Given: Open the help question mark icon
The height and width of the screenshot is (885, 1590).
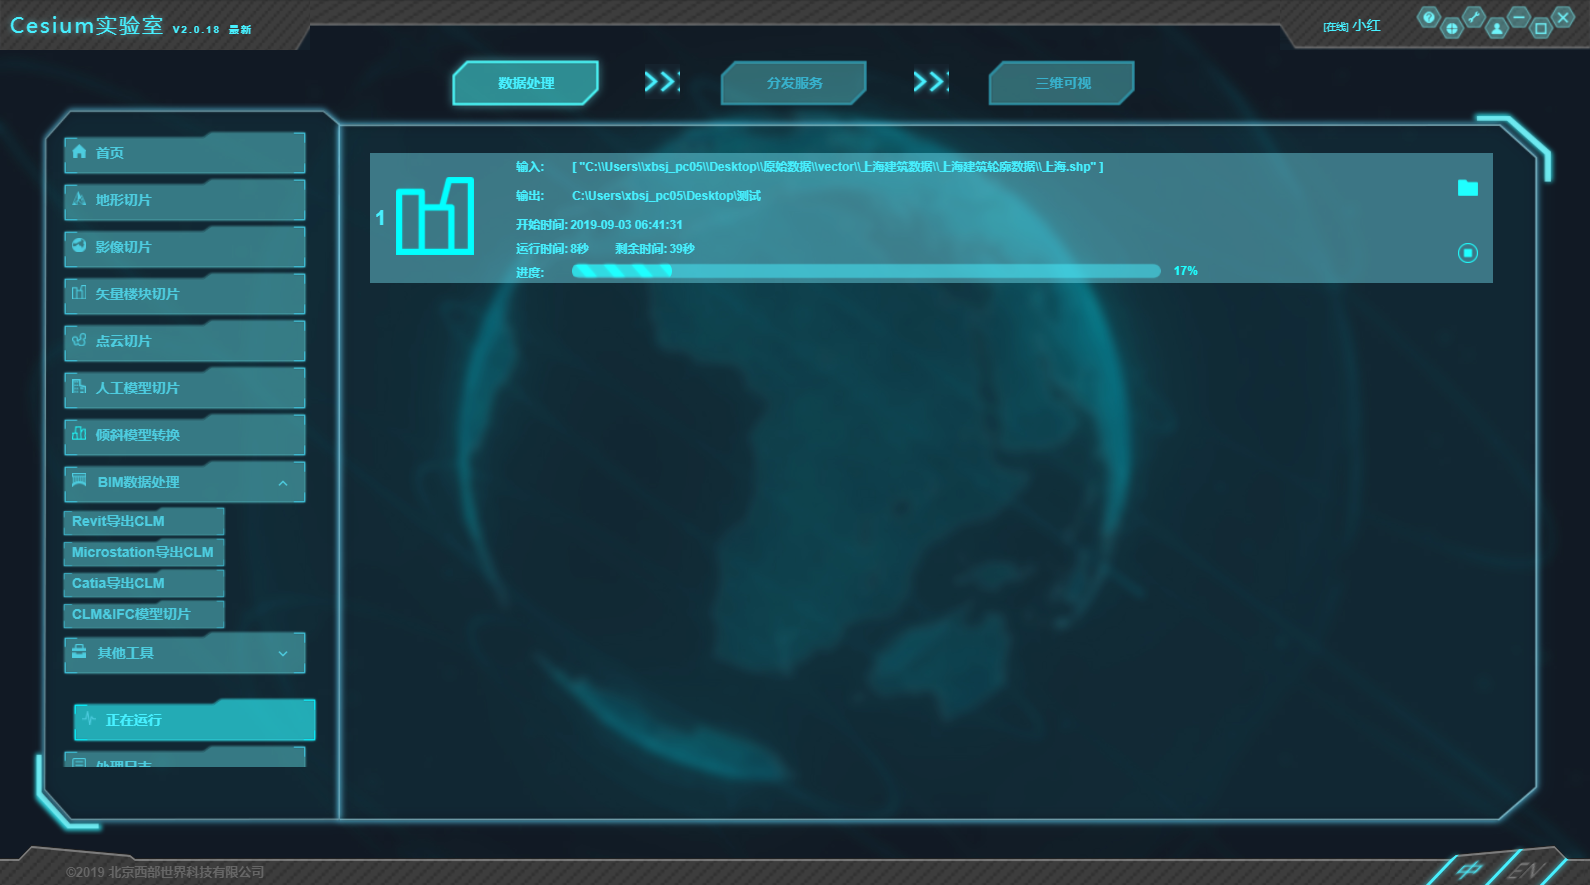Looking at the screenshot, I should click(1429, 17).
